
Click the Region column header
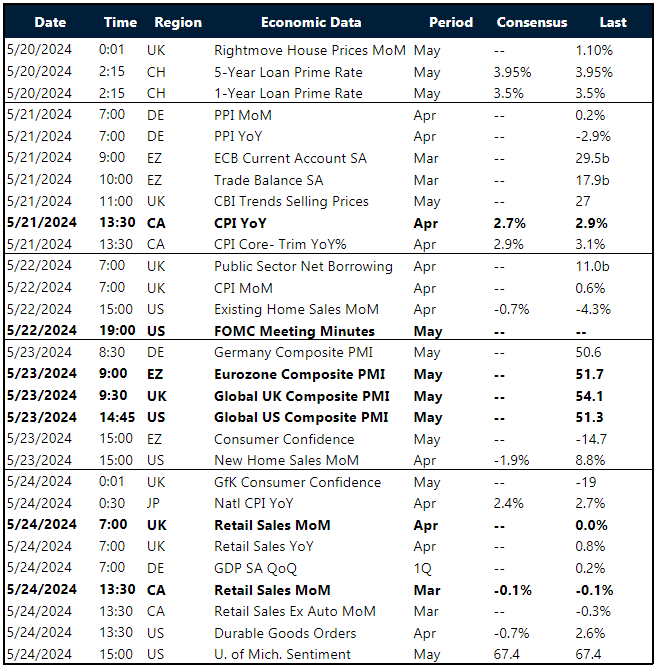click(x=178, y=22)
